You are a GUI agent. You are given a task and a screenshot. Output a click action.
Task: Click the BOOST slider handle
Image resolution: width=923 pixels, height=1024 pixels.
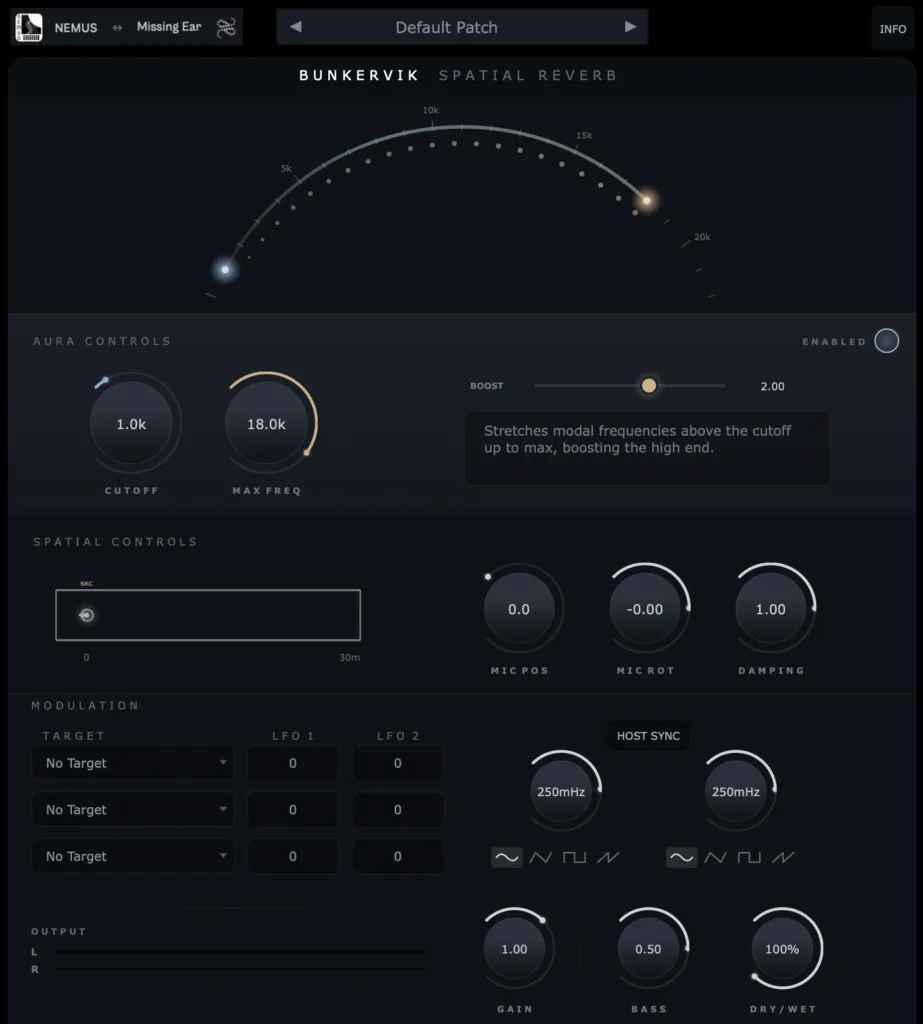click(x=648, y=385)
